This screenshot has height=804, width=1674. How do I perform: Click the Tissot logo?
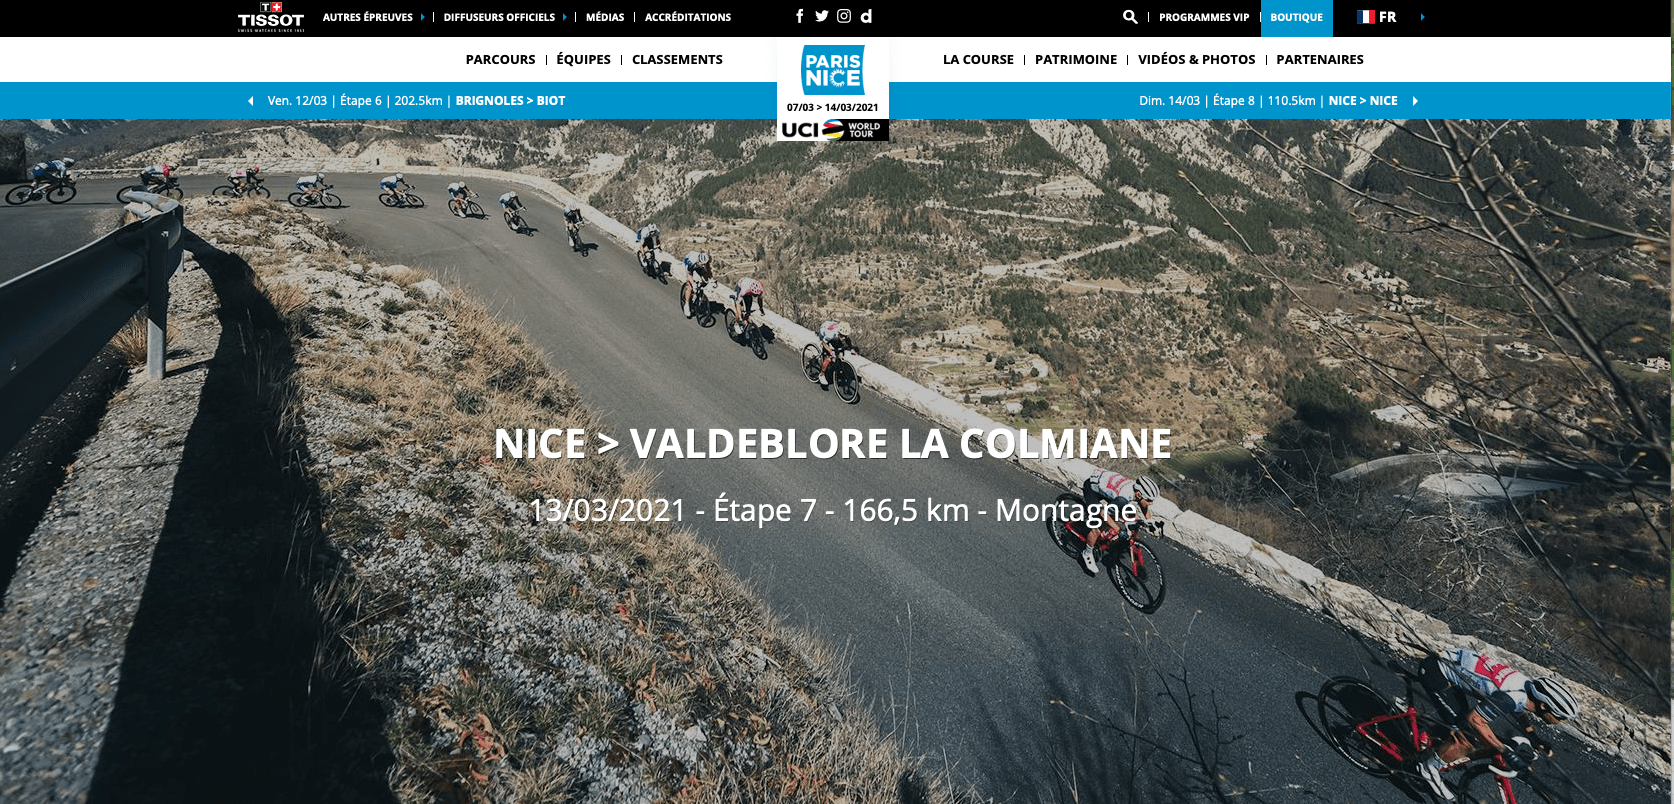[x=271, y=17]
